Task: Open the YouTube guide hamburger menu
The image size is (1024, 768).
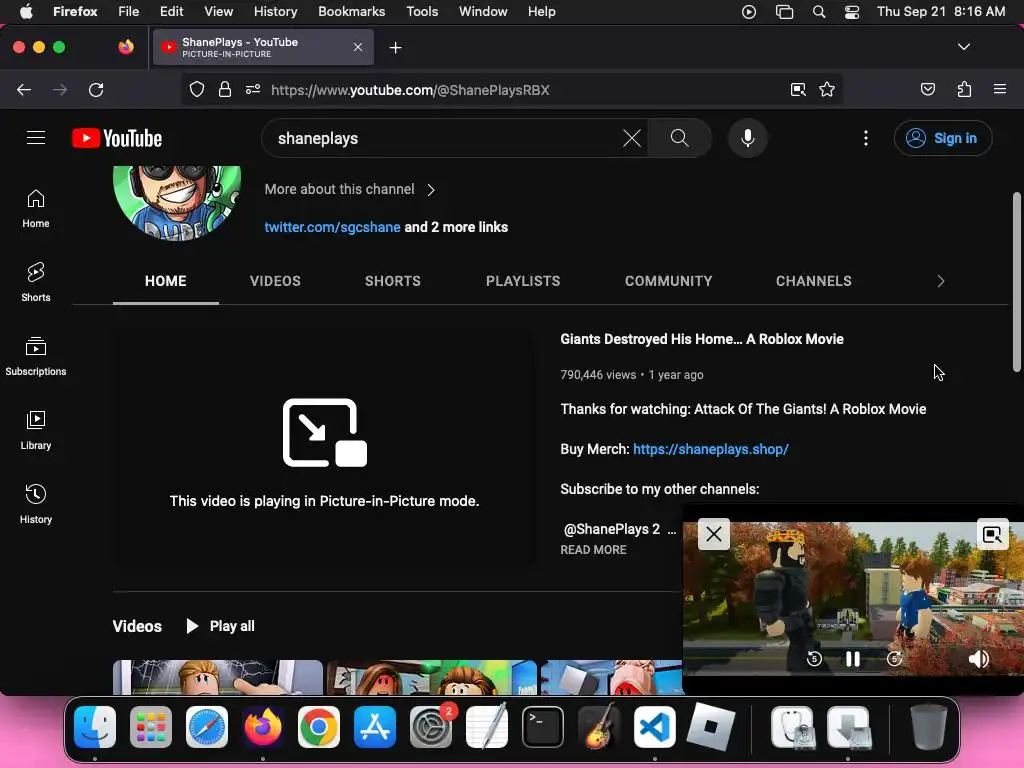Action: click(x=36, y=138)
